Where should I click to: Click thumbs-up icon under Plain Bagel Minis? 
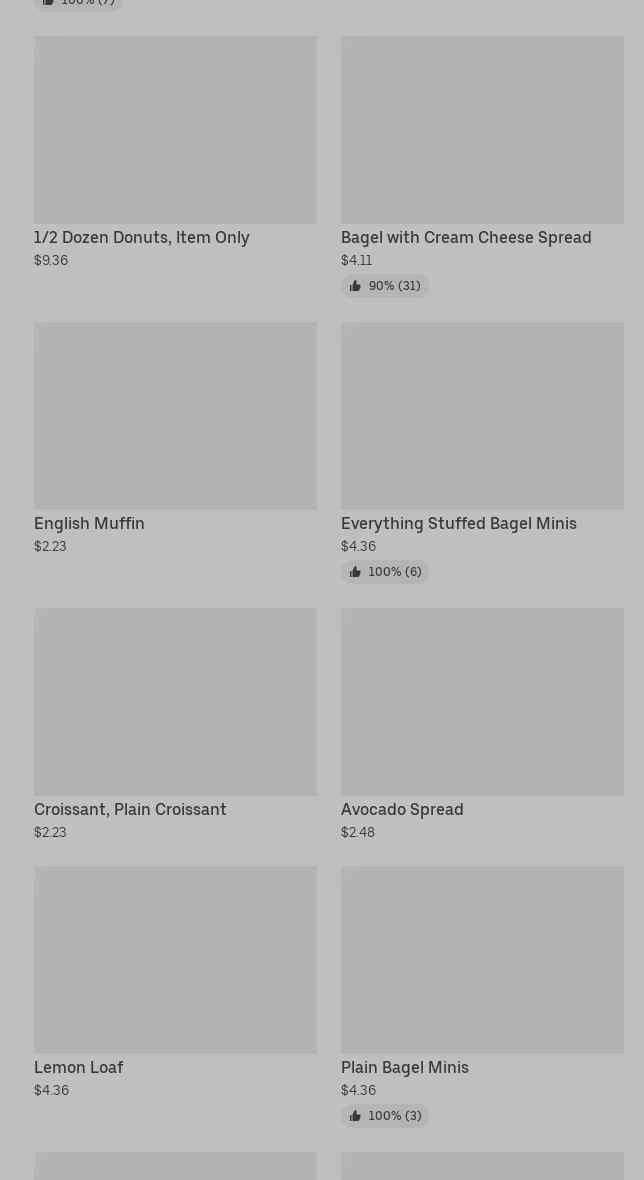coord(355,1116)
